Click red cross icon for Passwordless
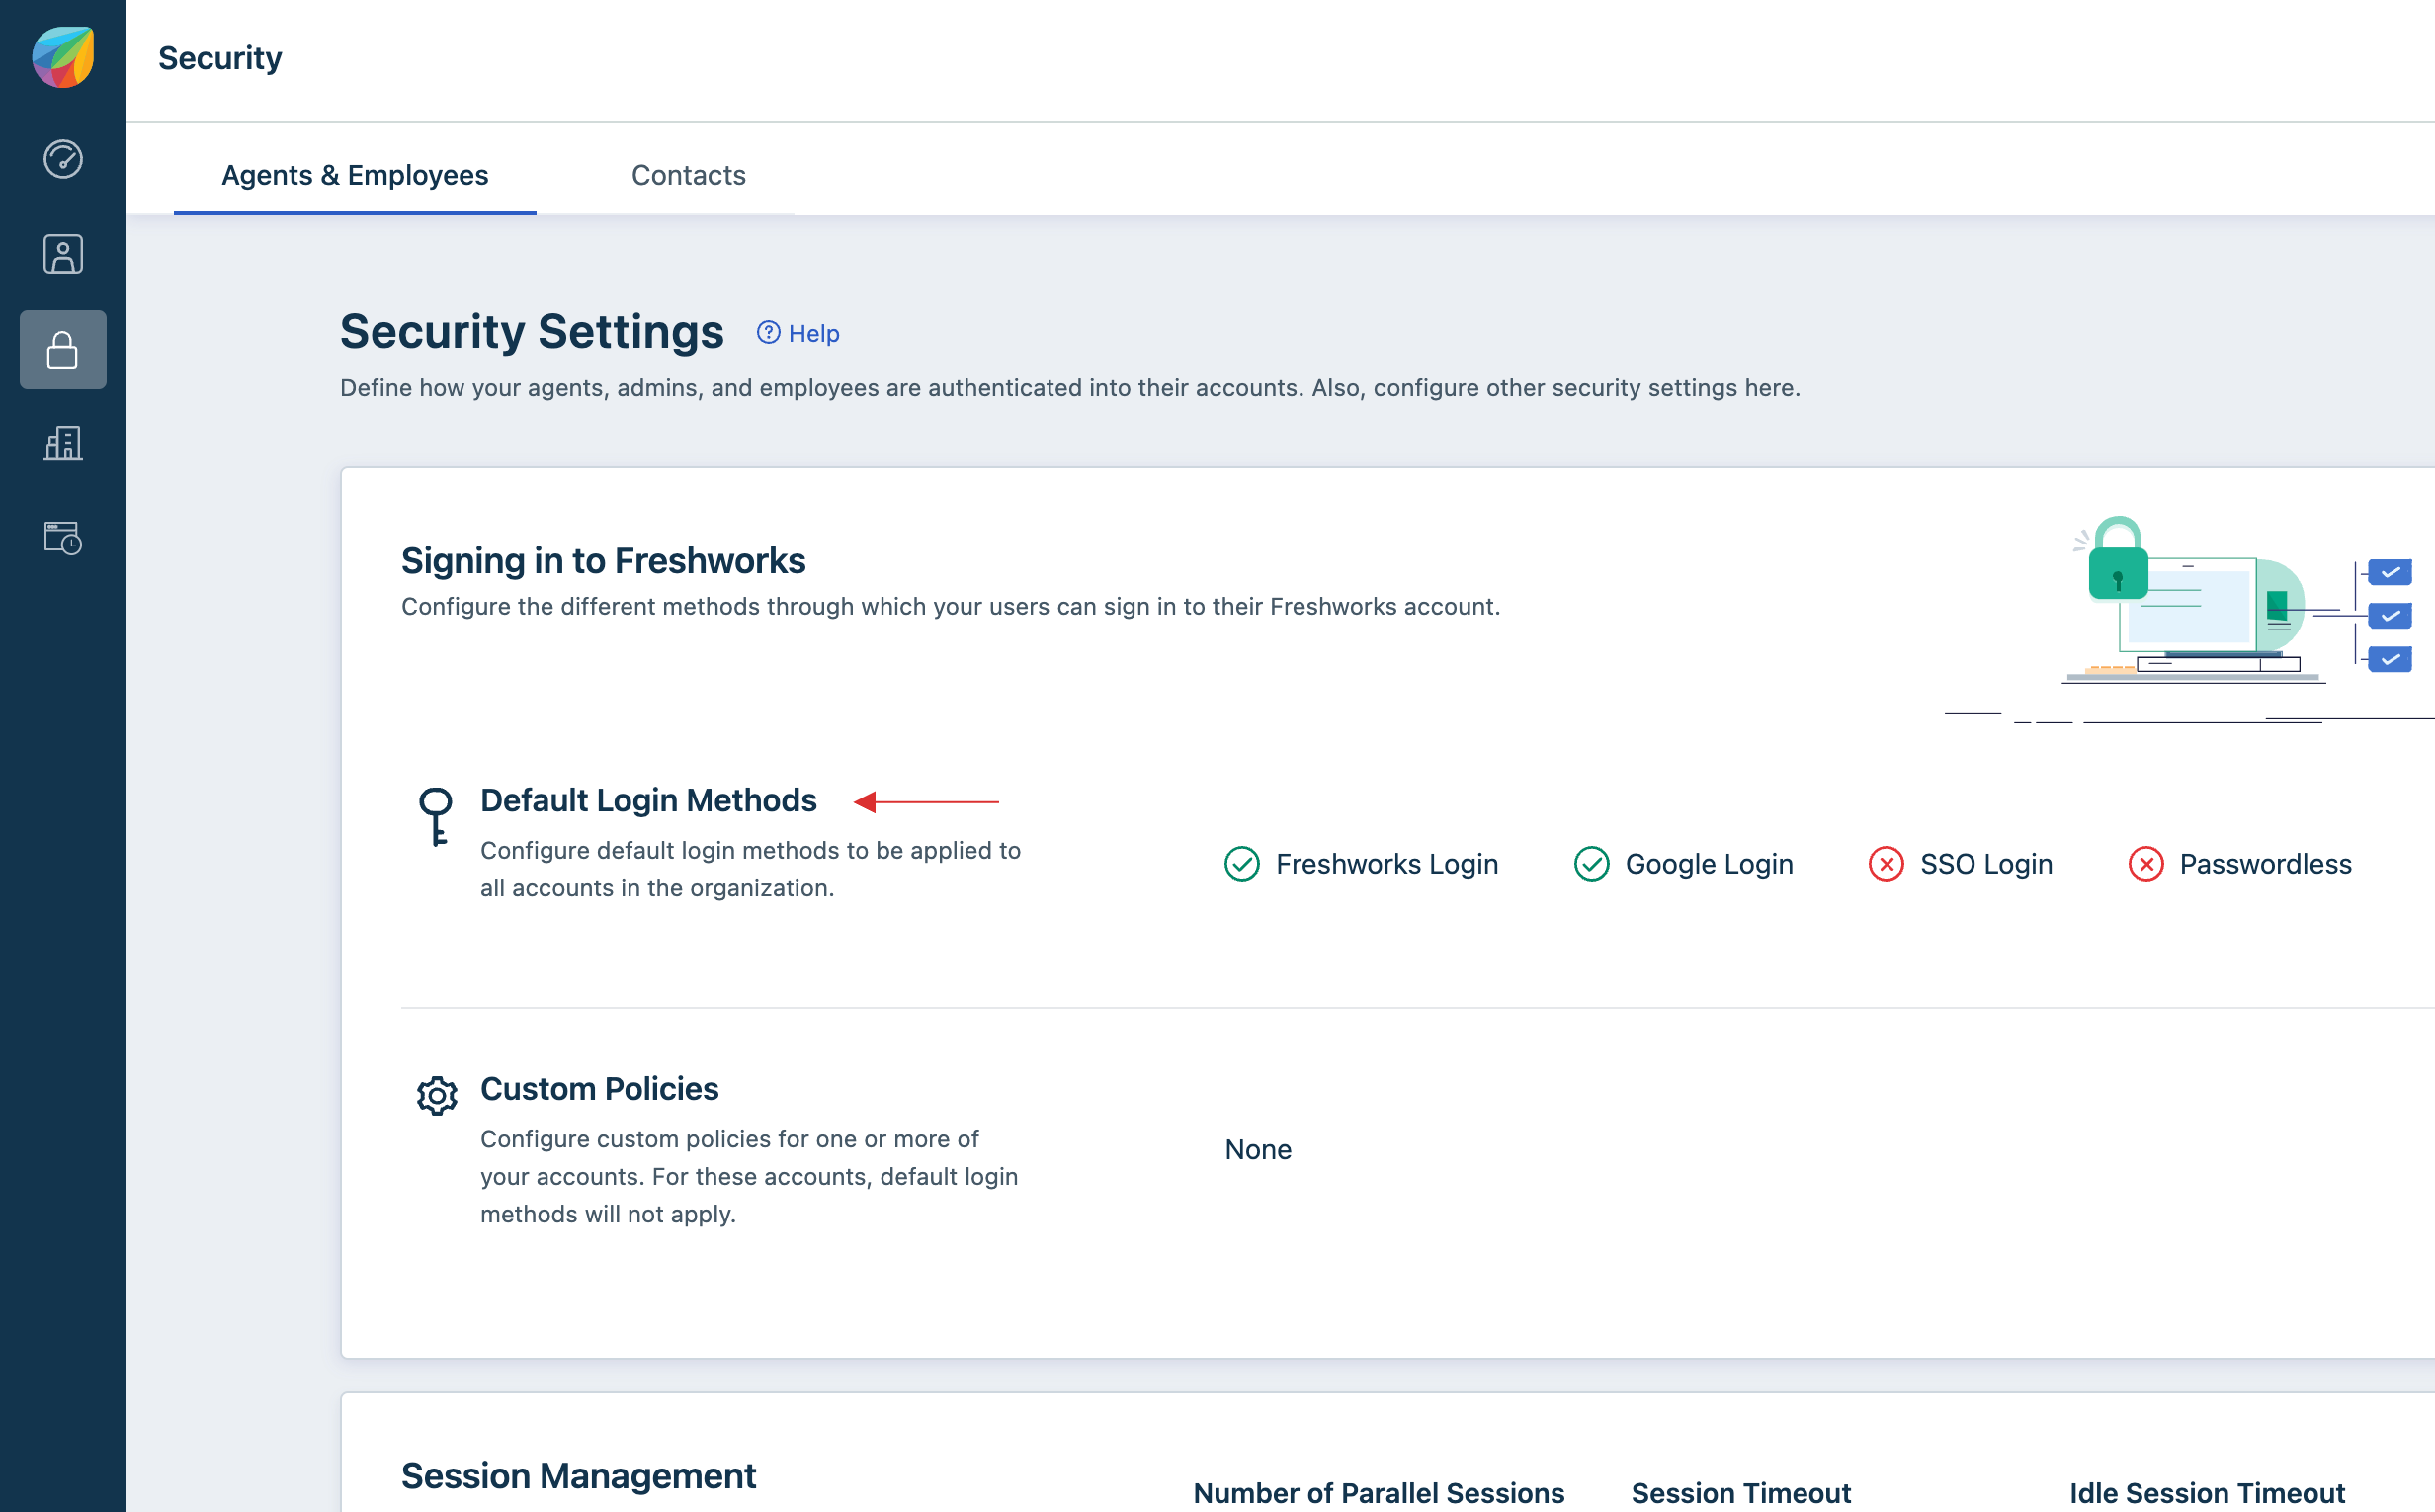2435x1512 pixels. [x=2146, y=864]
